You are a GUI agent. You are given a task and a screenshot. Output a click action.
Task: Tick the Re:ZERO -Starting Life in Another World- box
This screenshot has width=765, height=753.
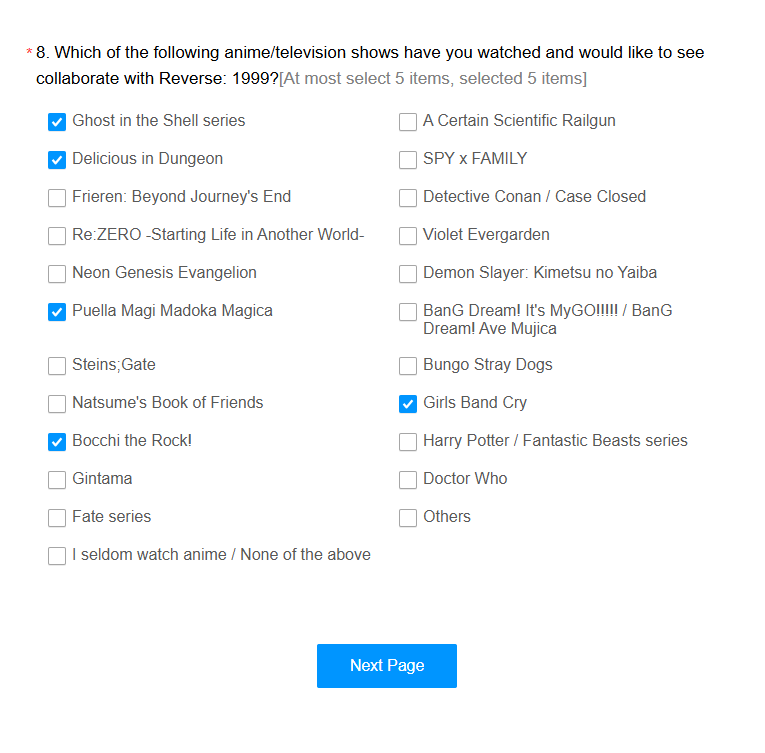[x=57, y=236]
